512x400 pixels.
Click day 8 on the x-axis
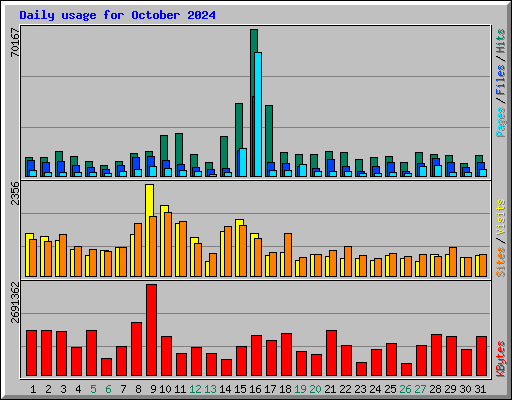138,389
